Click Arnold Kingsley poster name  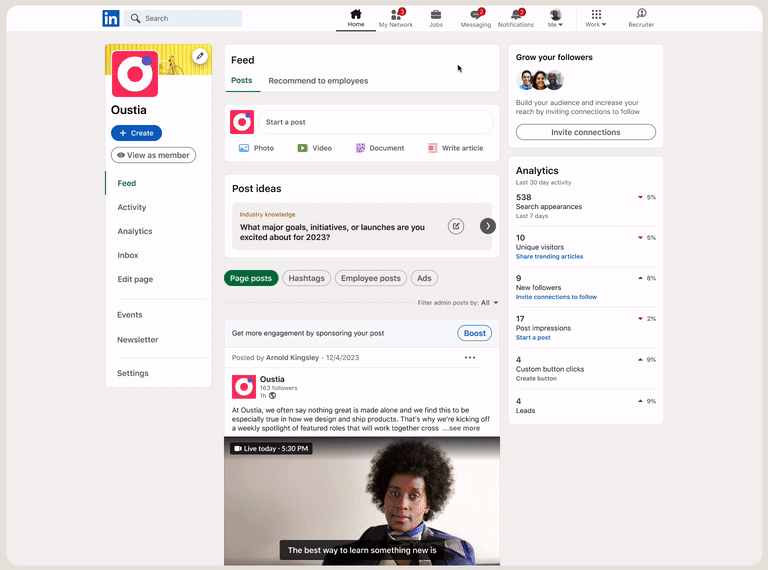[292, 357]
